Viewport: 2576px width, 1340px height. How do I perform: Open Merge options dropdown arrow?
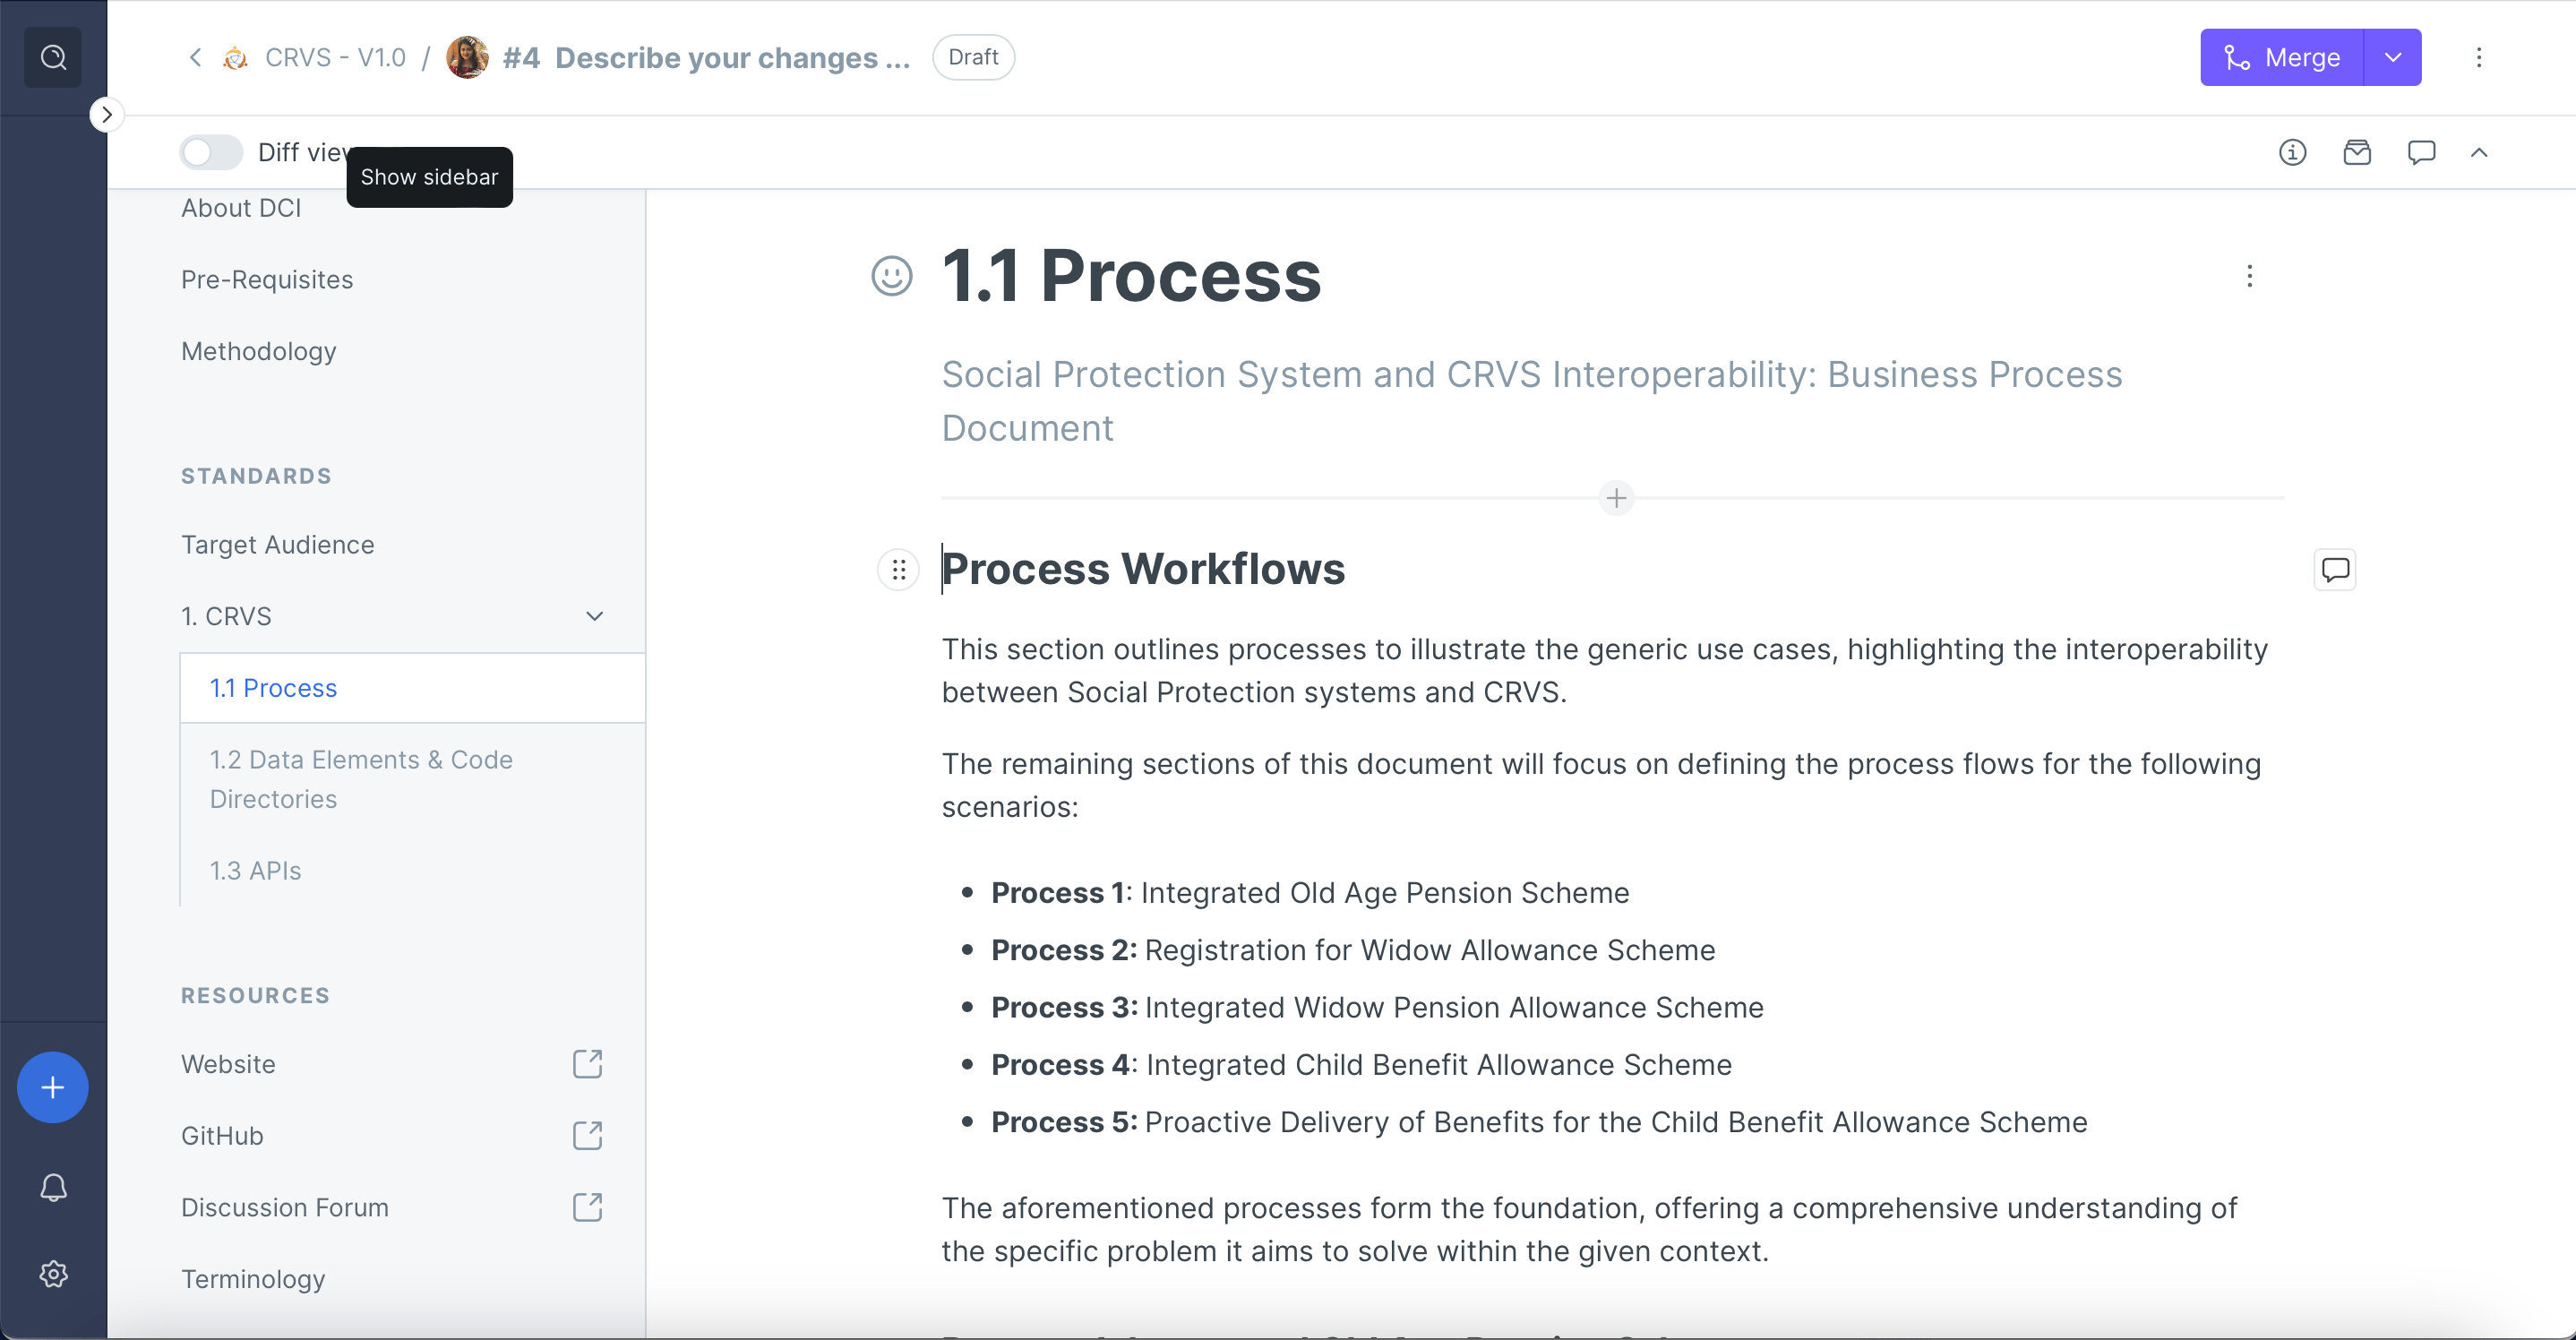[2393, 57]
